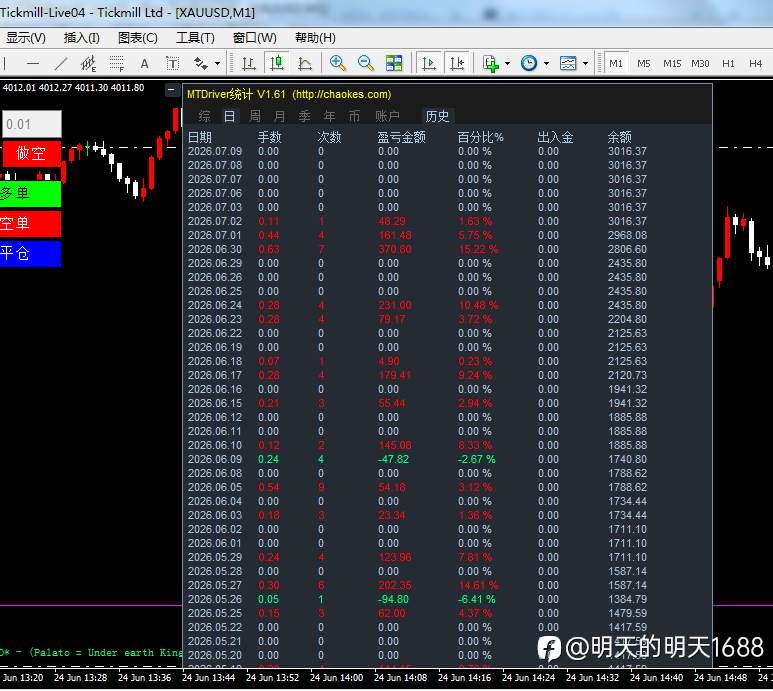Open the periods dropdown arrow
Image resolution: width=773 pixels, height=691 pixels.
(x=546, y=64)
